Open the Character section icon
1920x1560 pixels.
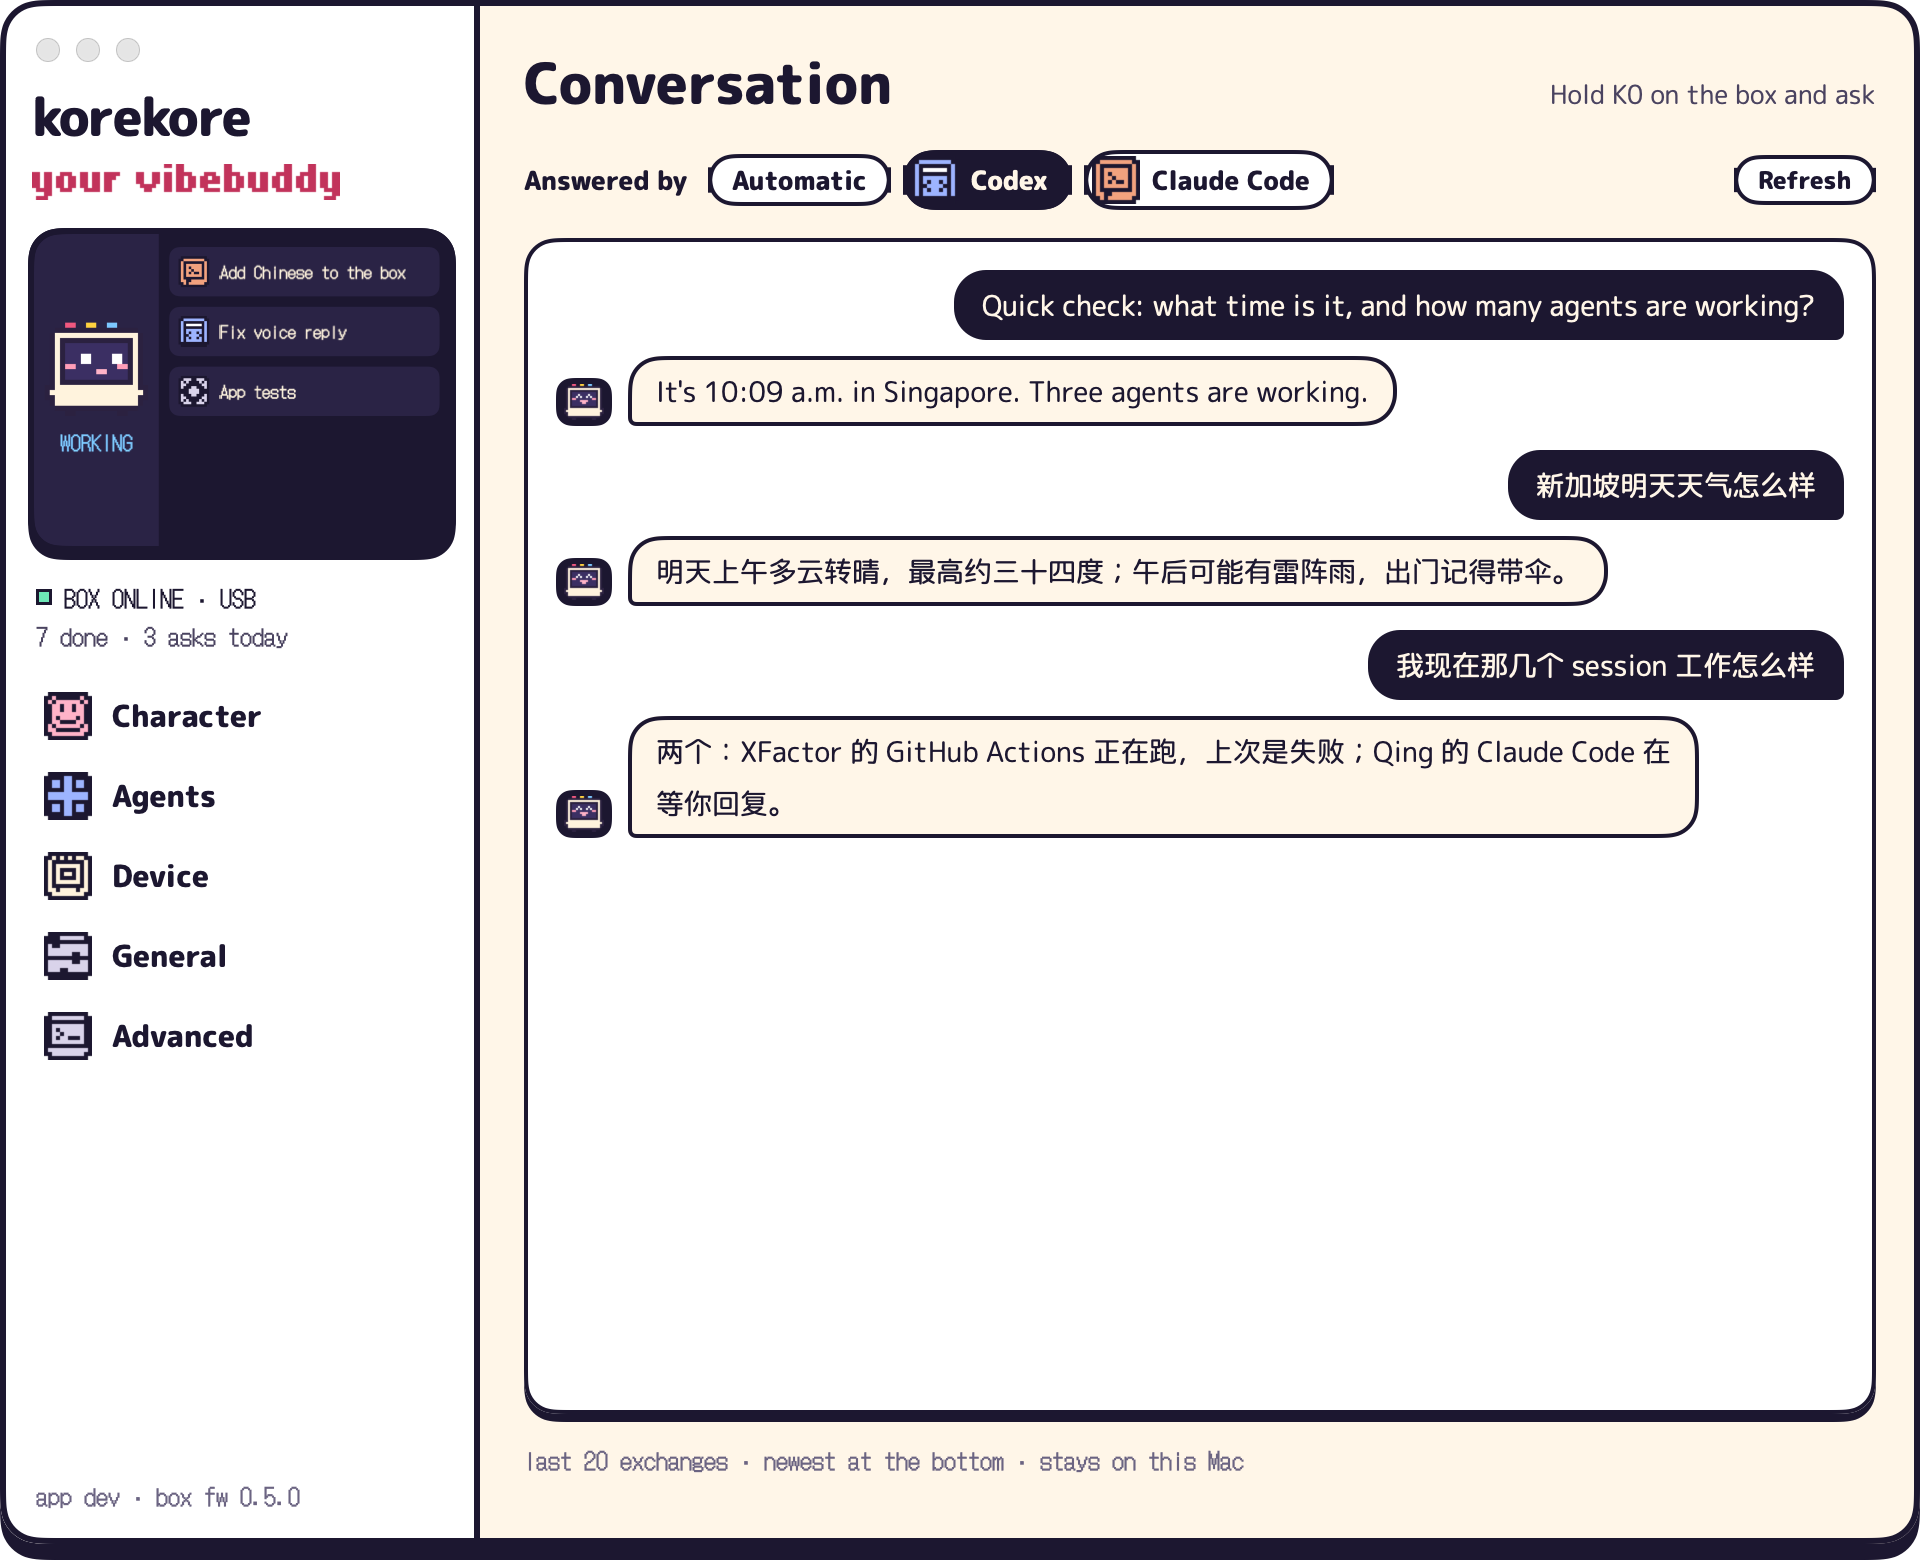(68, 716)
